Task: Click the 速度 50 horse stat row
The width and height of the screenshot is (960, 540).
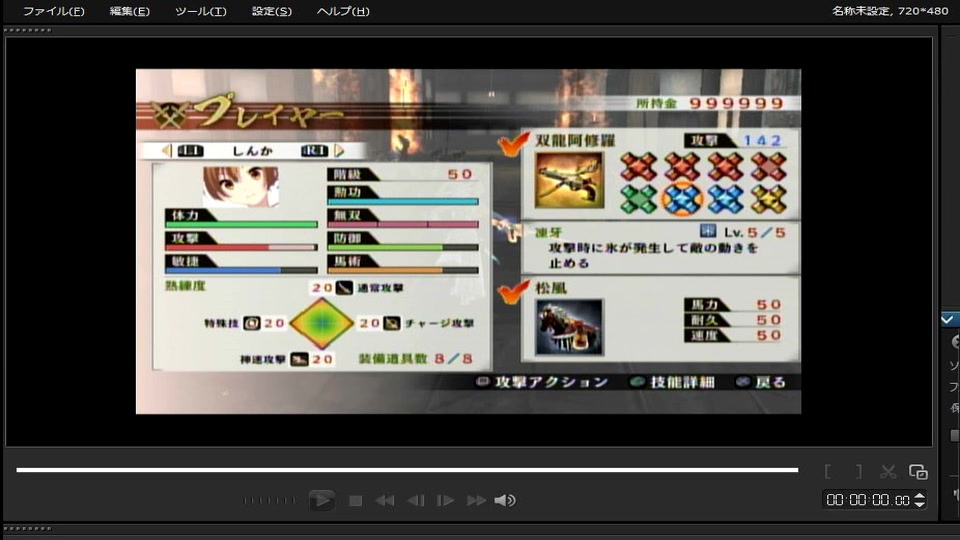Action: click(733, 335)
